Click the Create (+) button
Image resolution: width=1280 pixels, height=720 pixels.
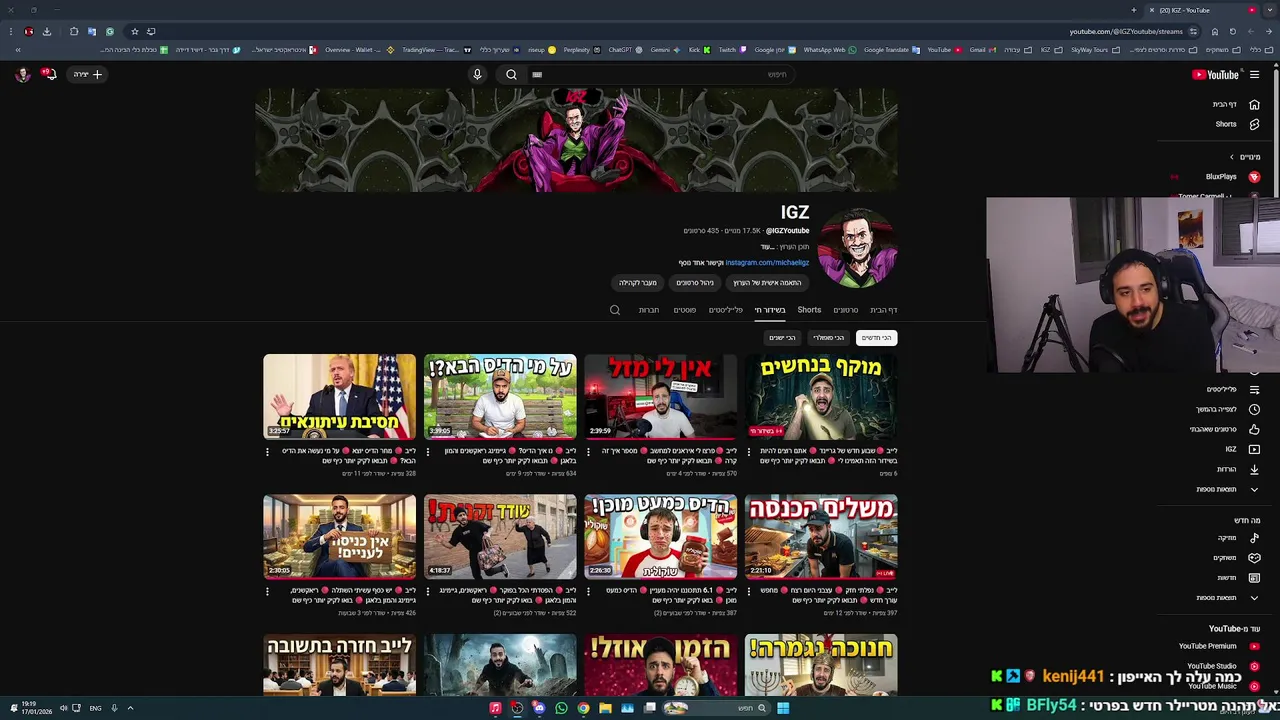(x=88, y=74)
